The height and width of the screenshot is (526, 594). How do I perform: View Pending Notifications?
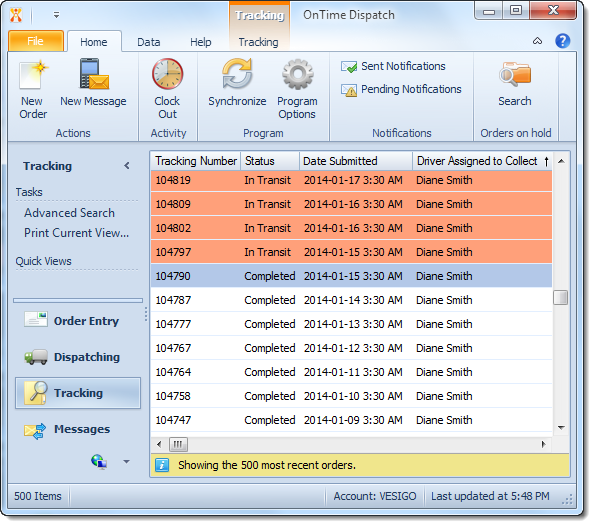pos(401,90)
